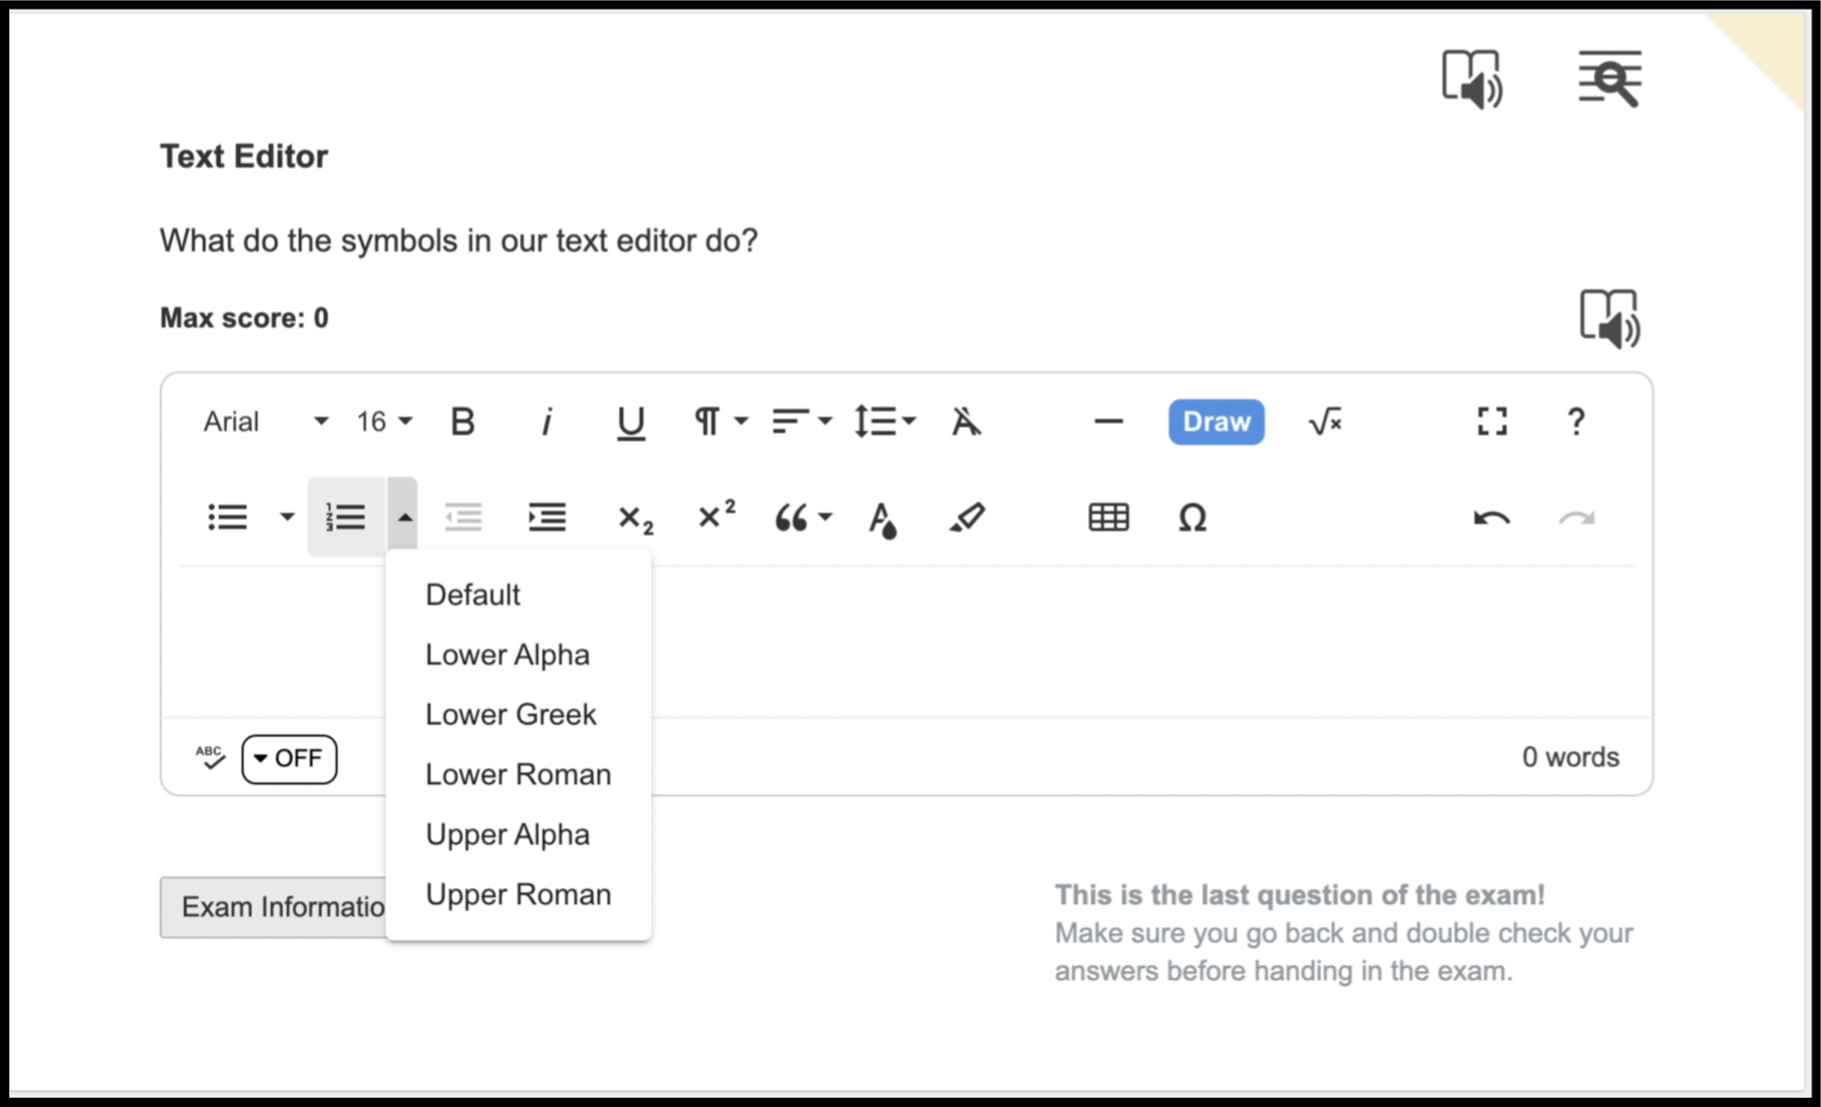Viewport: 1821px width, 1107px height.
Task: Click the blue Draw button
Action: click(1216, 422)
